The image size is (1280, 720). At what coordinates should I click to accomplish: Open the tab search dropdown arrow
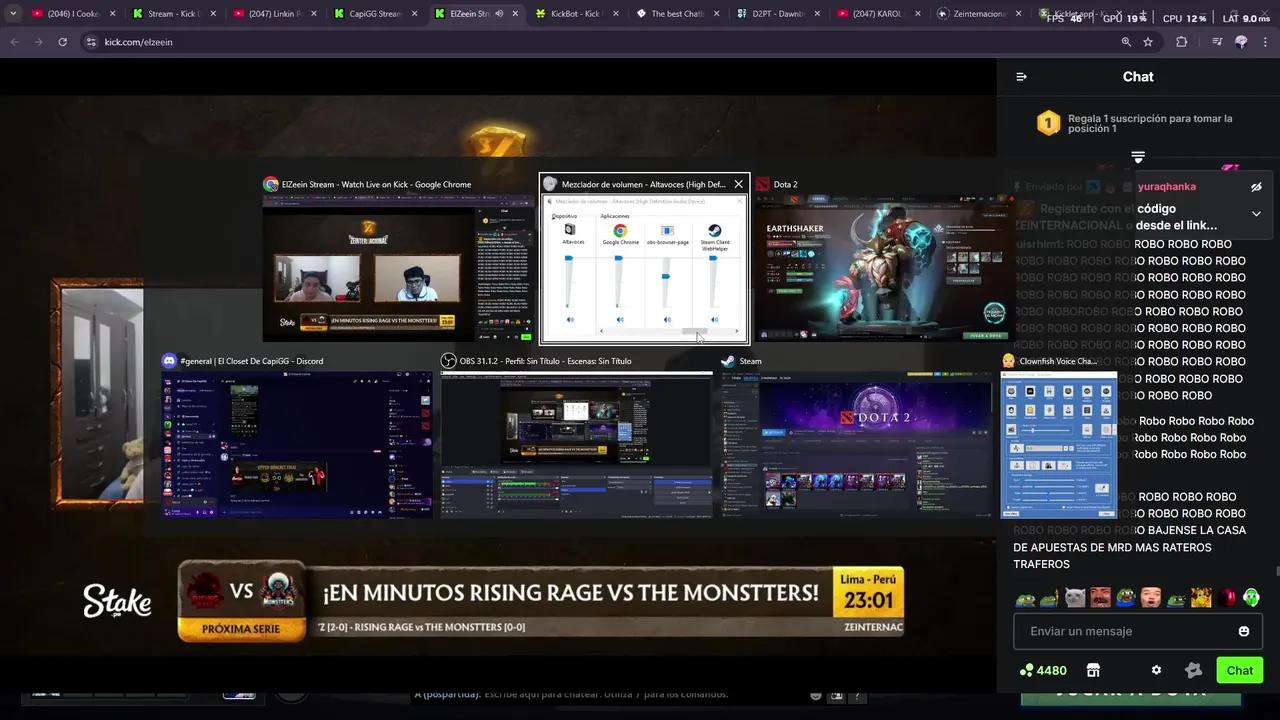pos(12,14)
